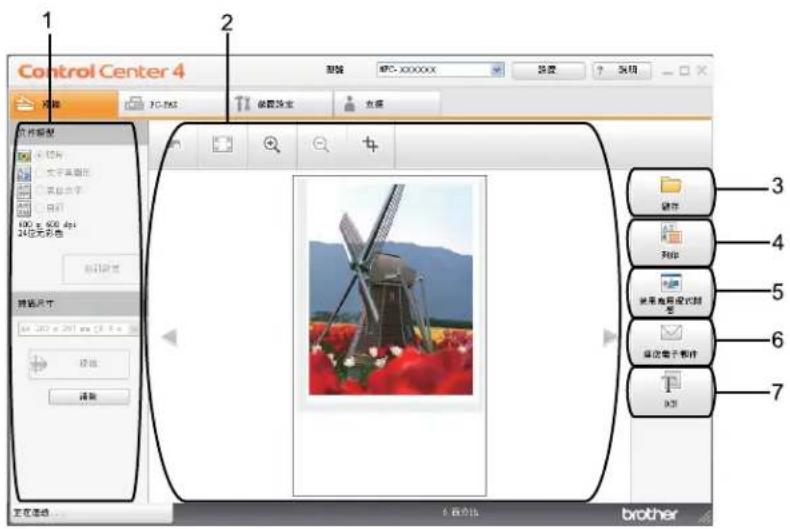Screen dimensions: 790x529
Task: Select the crop tool
Action: point(370,145)
